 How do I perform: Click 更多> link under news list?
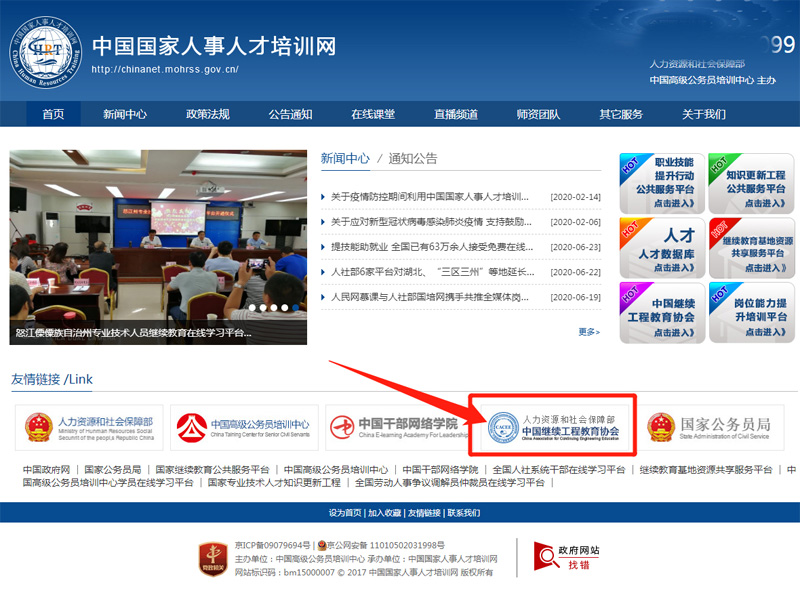589,332
